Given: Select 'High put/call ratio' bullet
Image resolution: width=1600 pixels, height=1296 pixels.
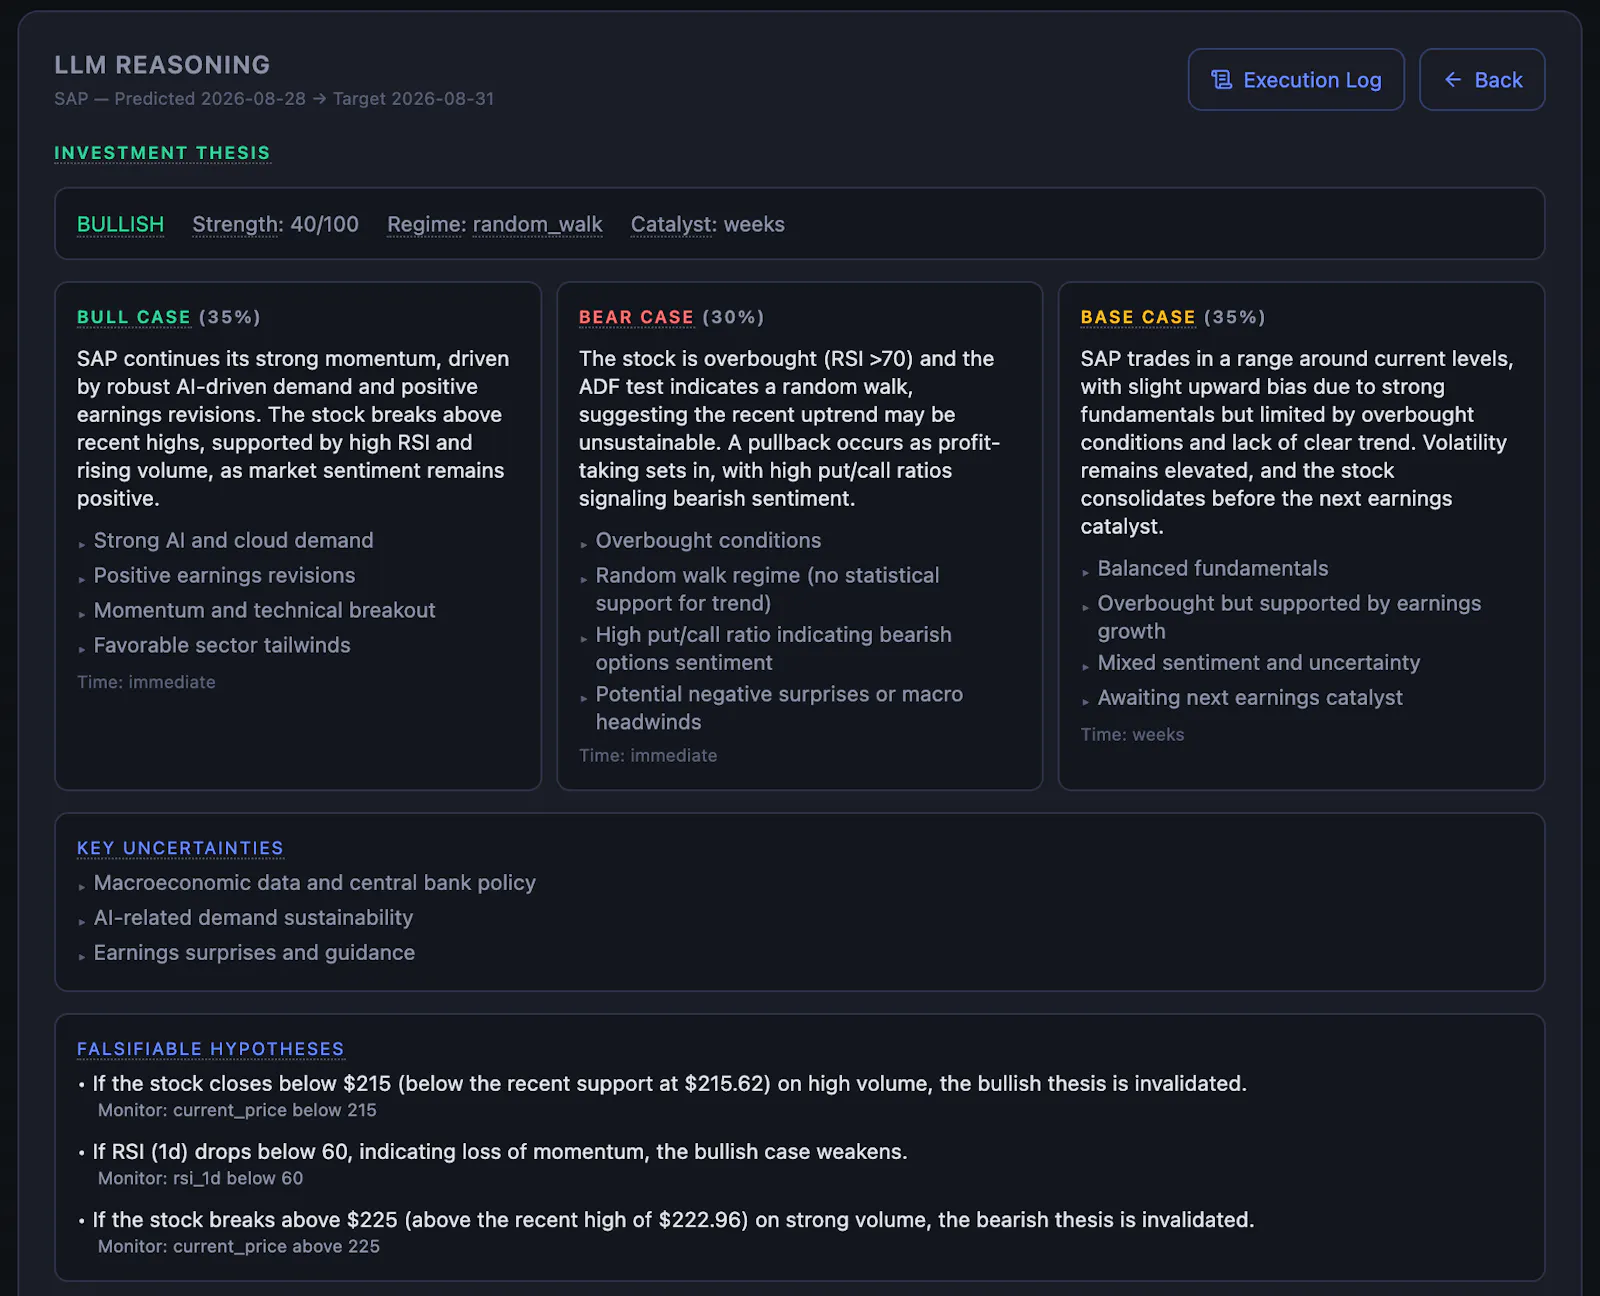Looking at the screenshot, I should pyautogui.click(x=773, y=648).
